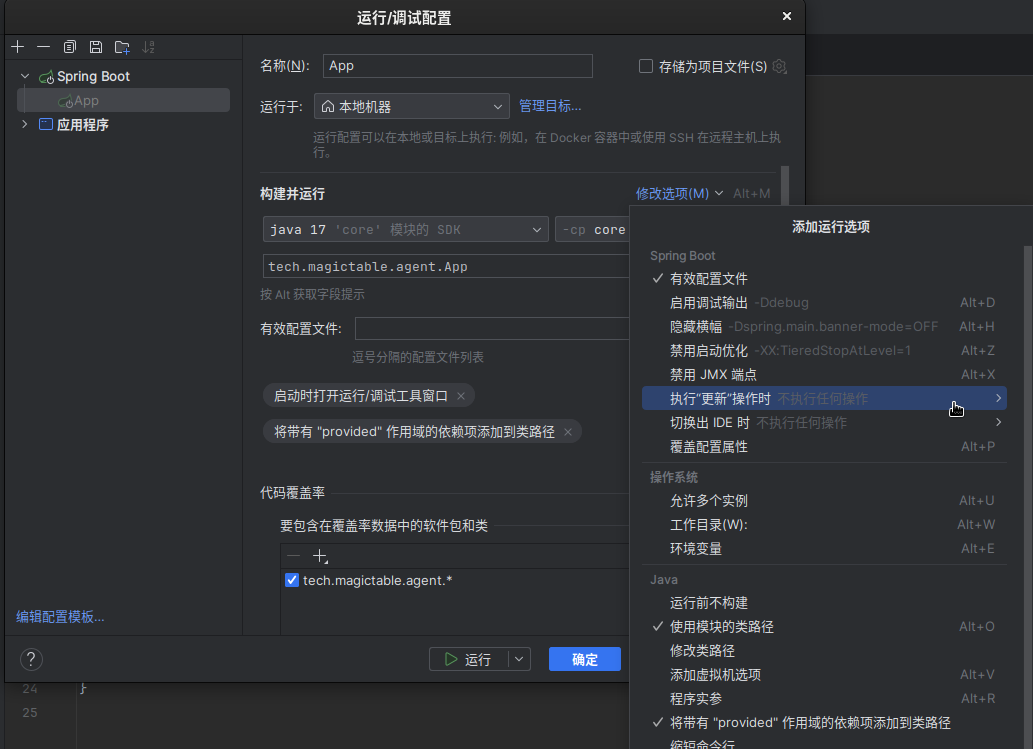Uncheck tech.magictable.agent.* coverage package
Screen dimensions: 1033x749
(x=292, y=580)
